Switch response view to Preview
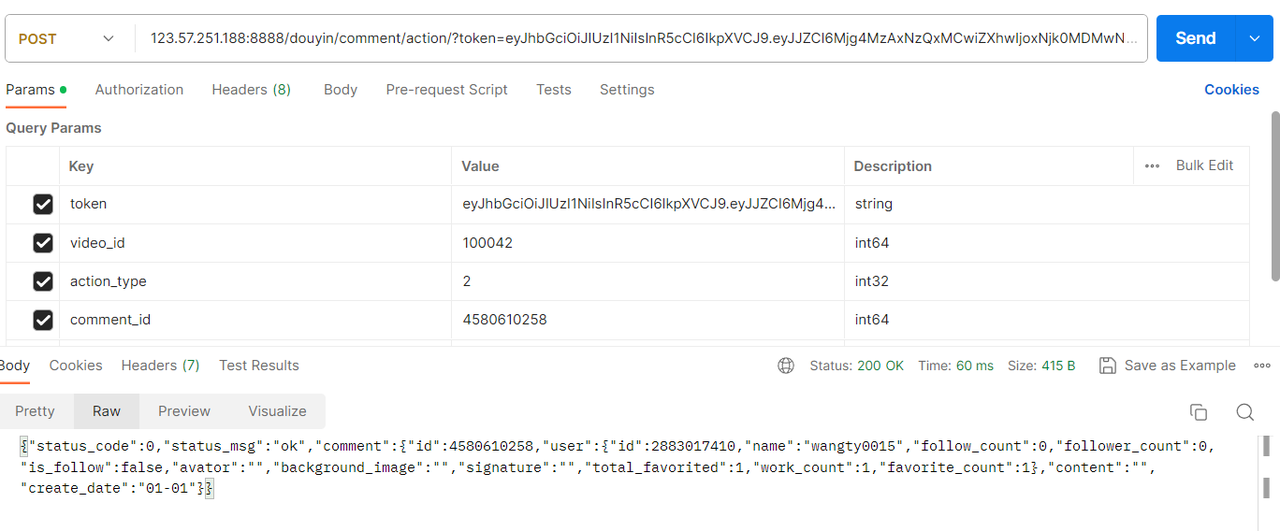 click(184, 411)
